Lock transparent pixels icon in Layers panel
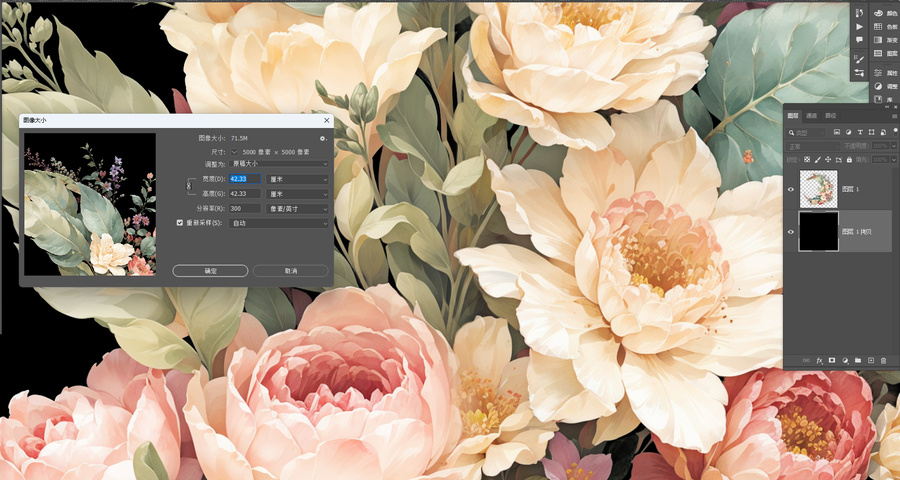 806,158
